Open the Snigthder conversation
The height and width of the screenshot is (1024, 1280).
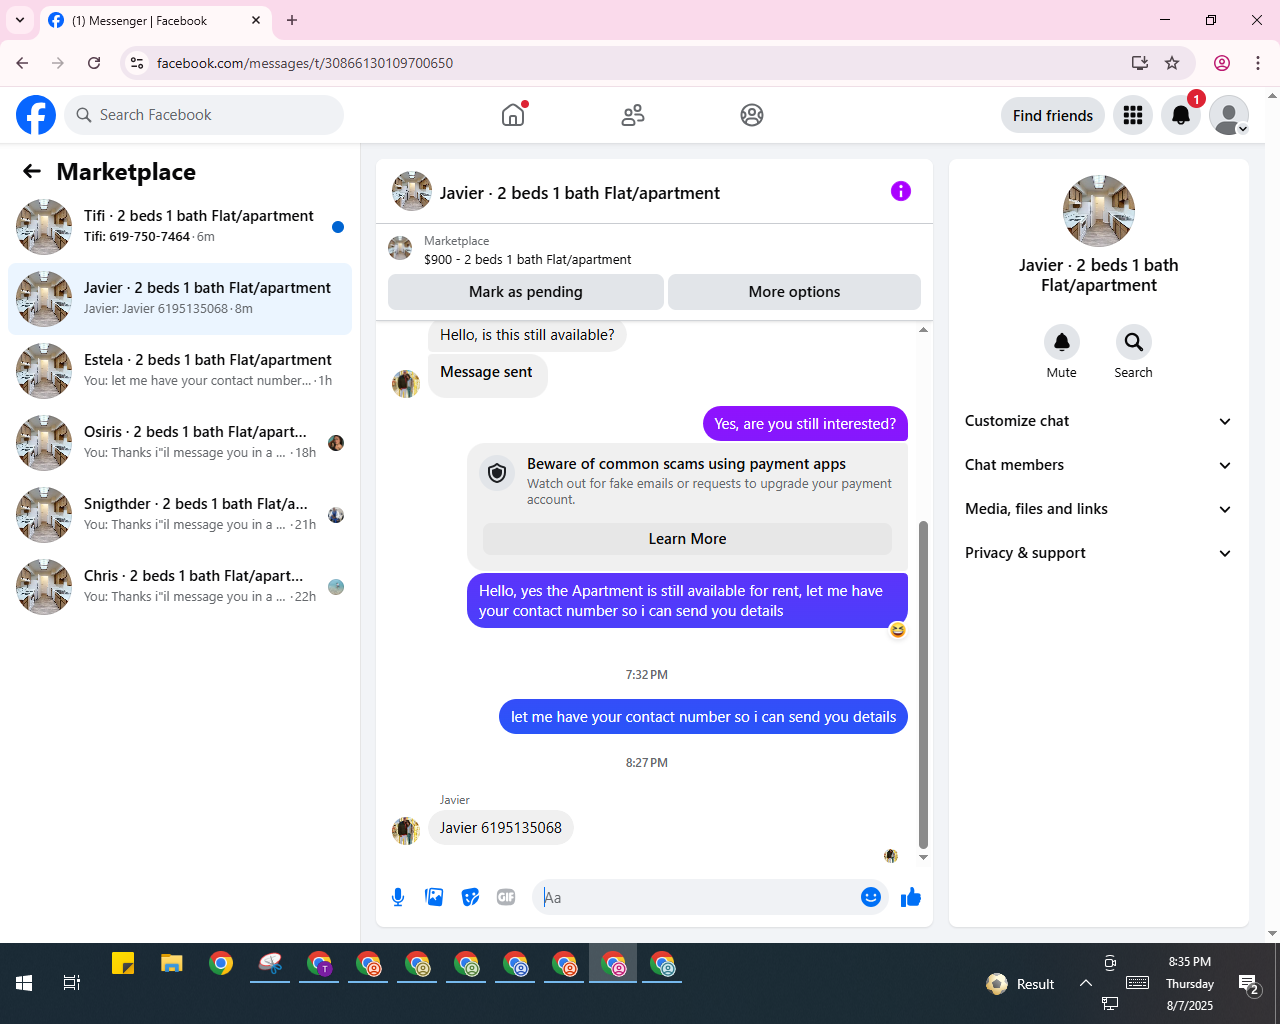(180, 515)
